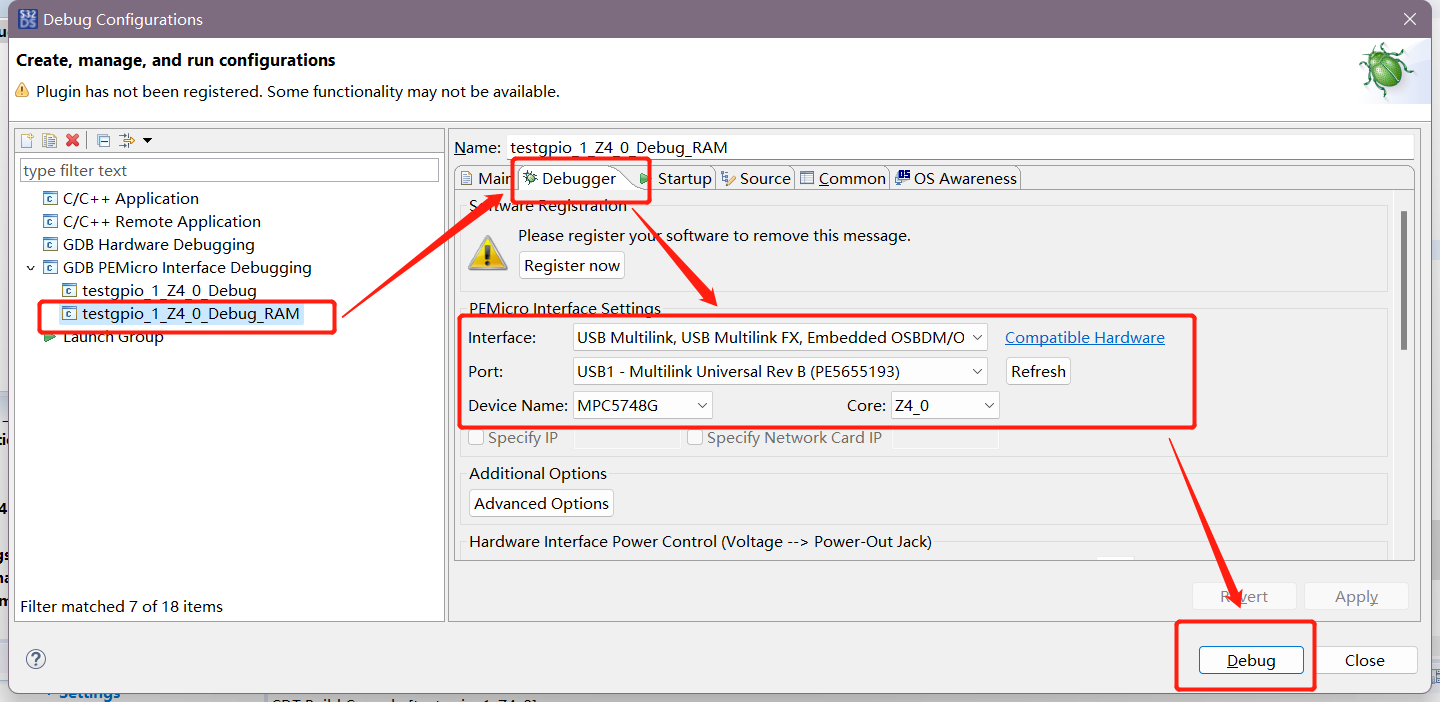Switch to the OS Awareness tab
The height and width of the screenshot is (702, 1440).
(956, 178)
